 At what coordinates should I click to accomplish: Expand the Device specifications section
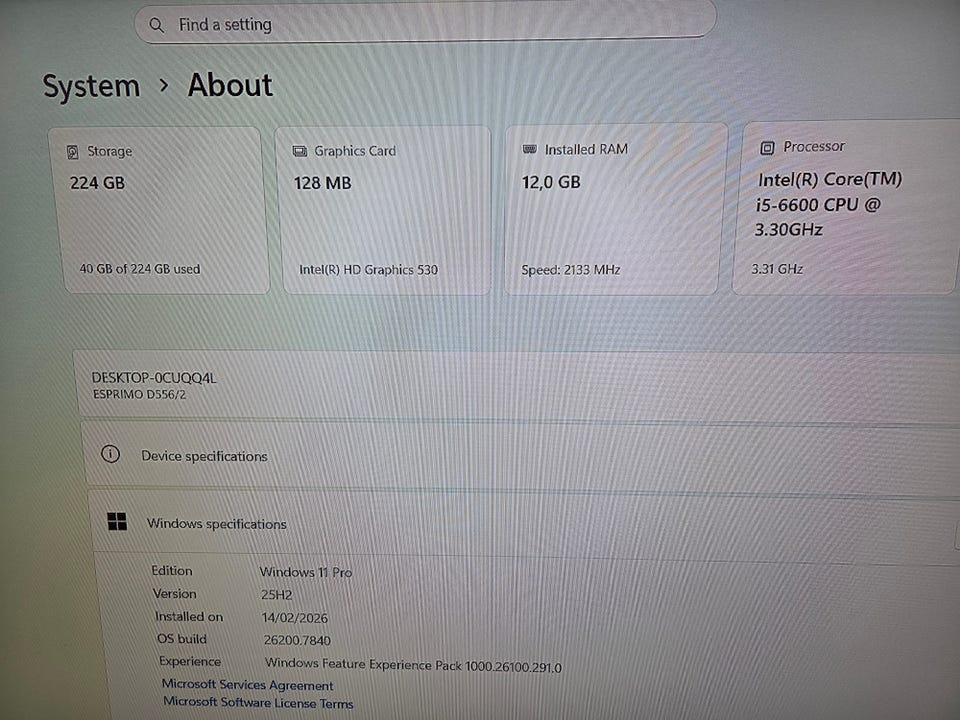pos(520,454)
